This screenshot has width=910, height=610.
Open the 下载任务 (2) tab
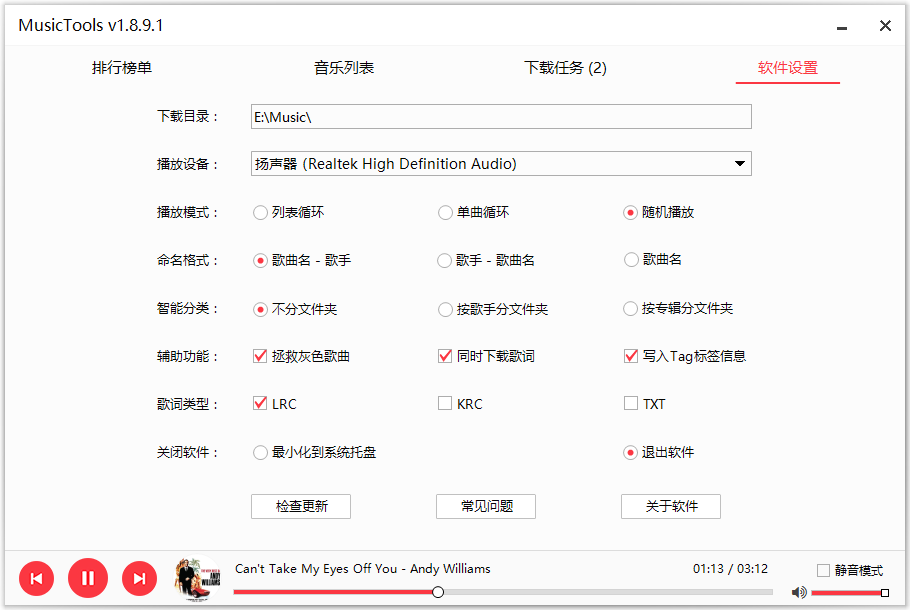point(565,68)
